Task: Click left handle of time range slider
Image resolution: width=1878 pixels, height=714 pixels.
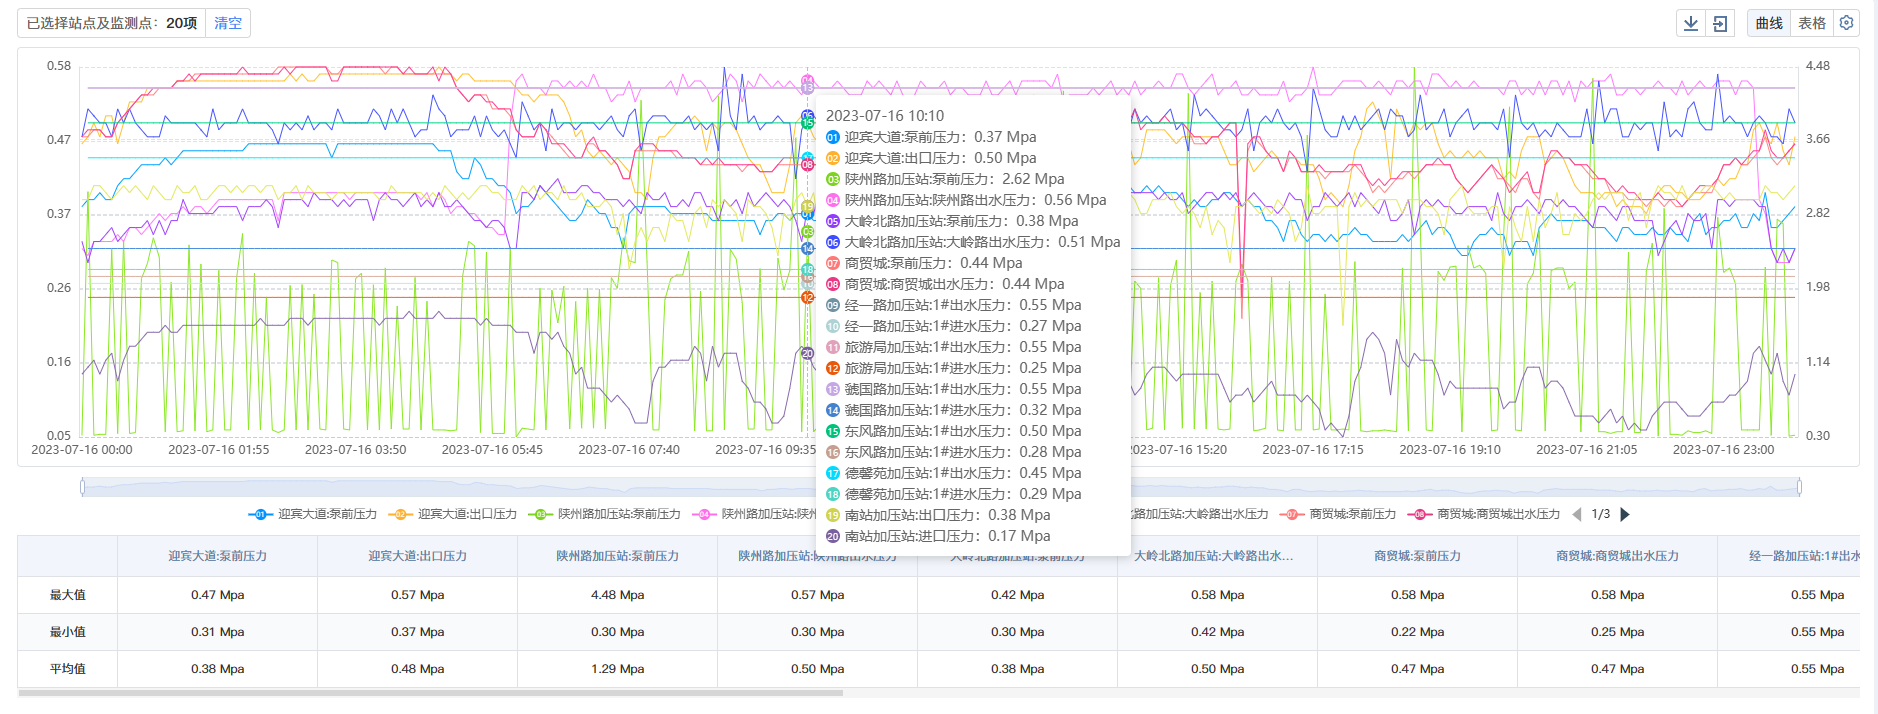Action: [83, 487]
